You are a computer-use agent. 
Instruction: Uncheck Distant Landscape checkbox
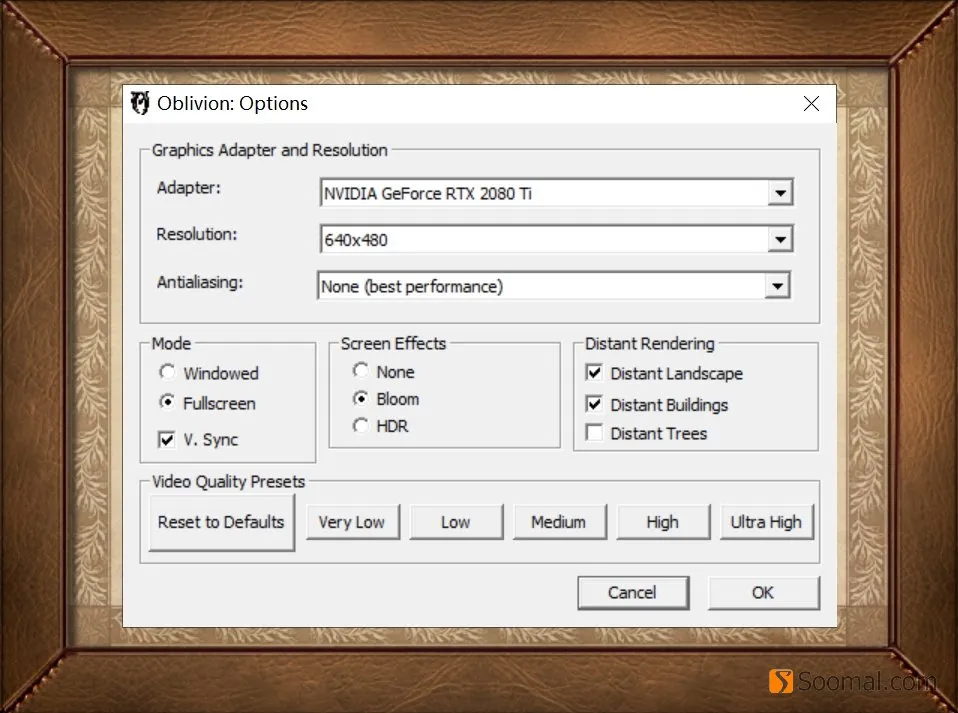594,372
